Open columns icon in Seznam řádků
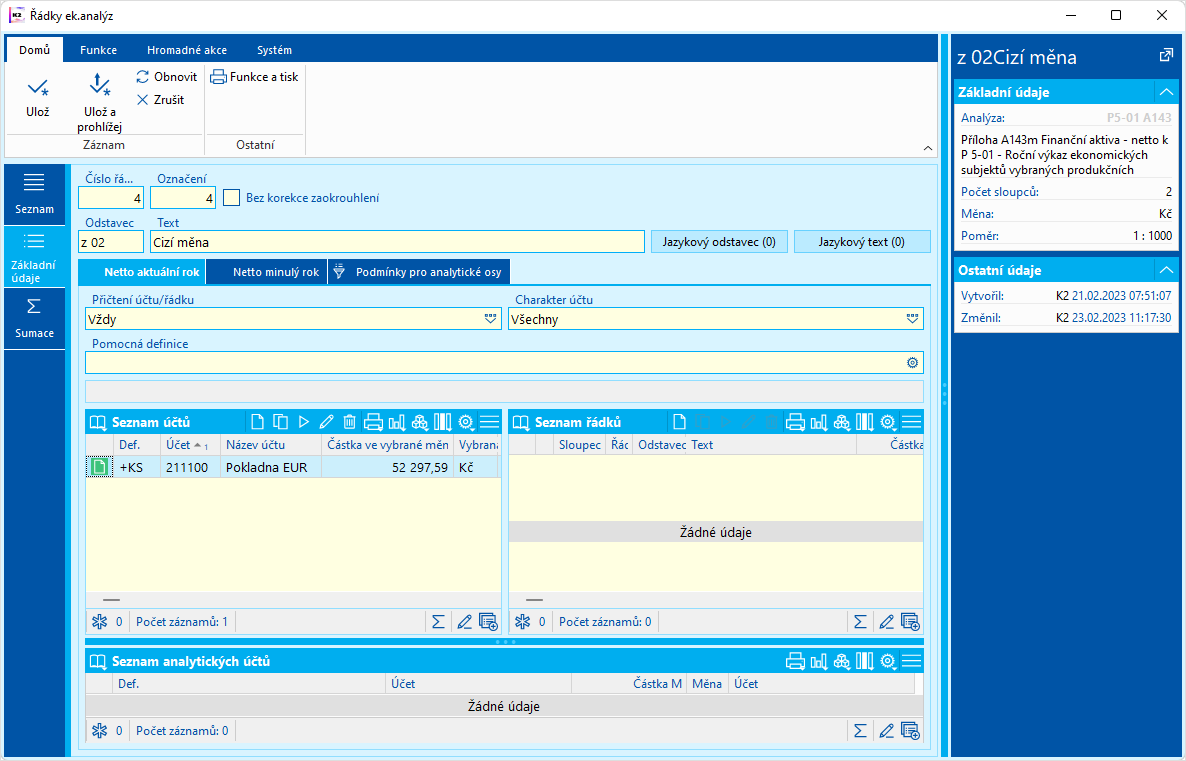 (865, 422)
